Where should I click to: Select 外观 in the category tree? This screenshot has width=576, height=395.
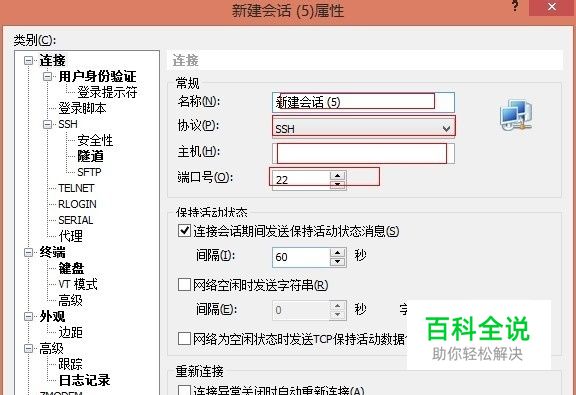point(52,316)
